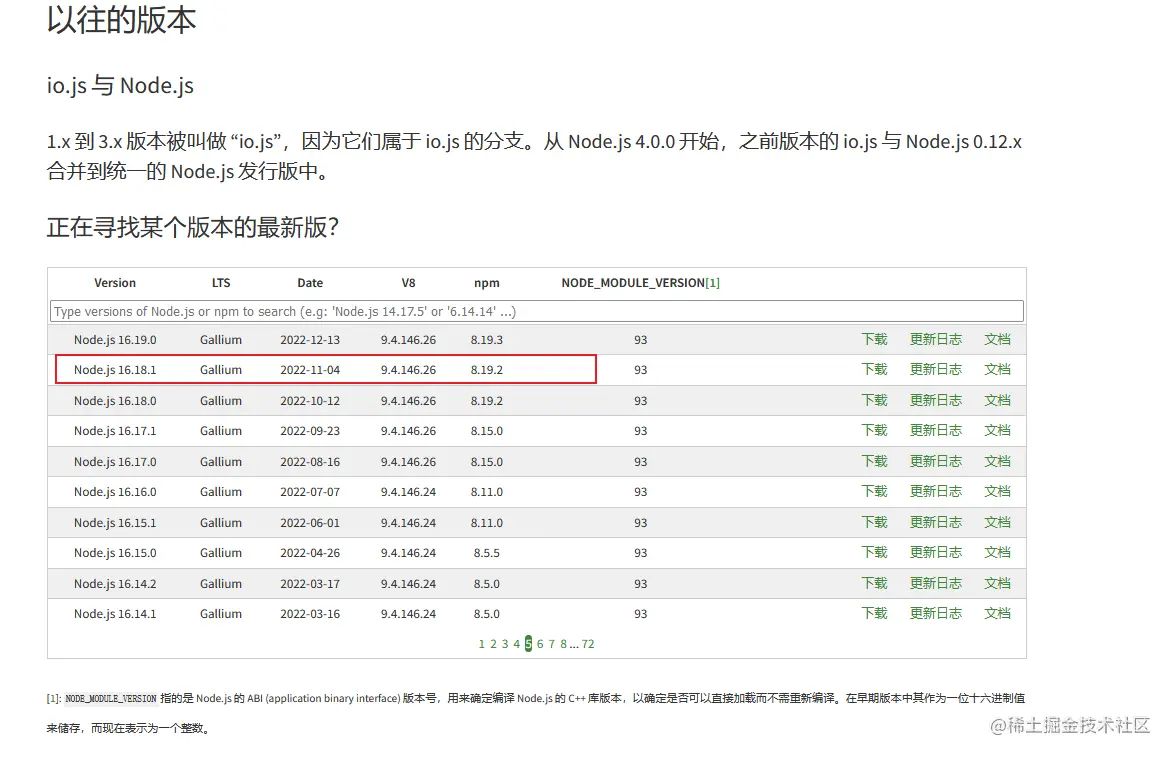Go to pagination page 4
This screenshot has width=1172, height=757.
pyautogui.click(x=516, y=644)
